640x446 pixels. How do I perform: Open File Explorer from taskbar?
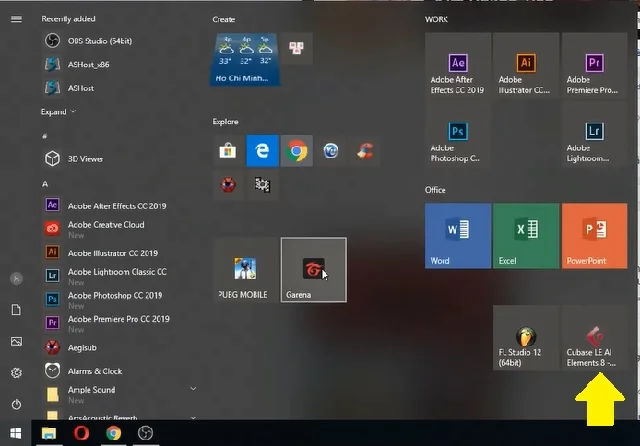(49, 433)
